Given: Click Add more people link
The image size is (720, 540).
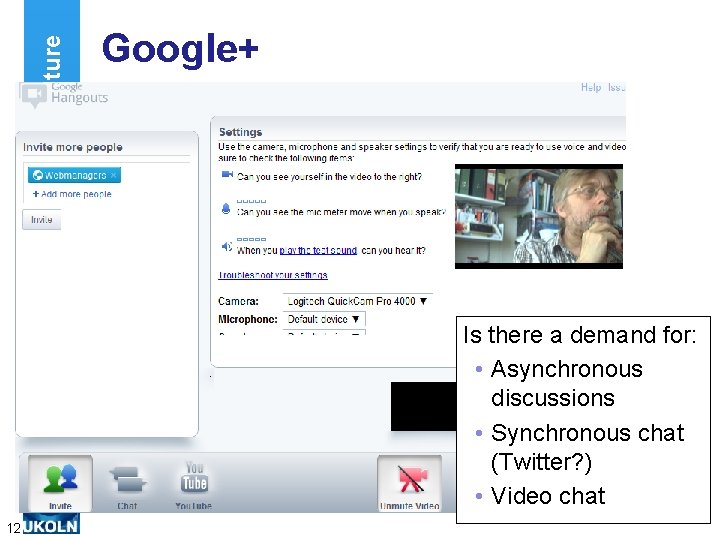Looking at the screenshot, I should click(x=72, y=194).
